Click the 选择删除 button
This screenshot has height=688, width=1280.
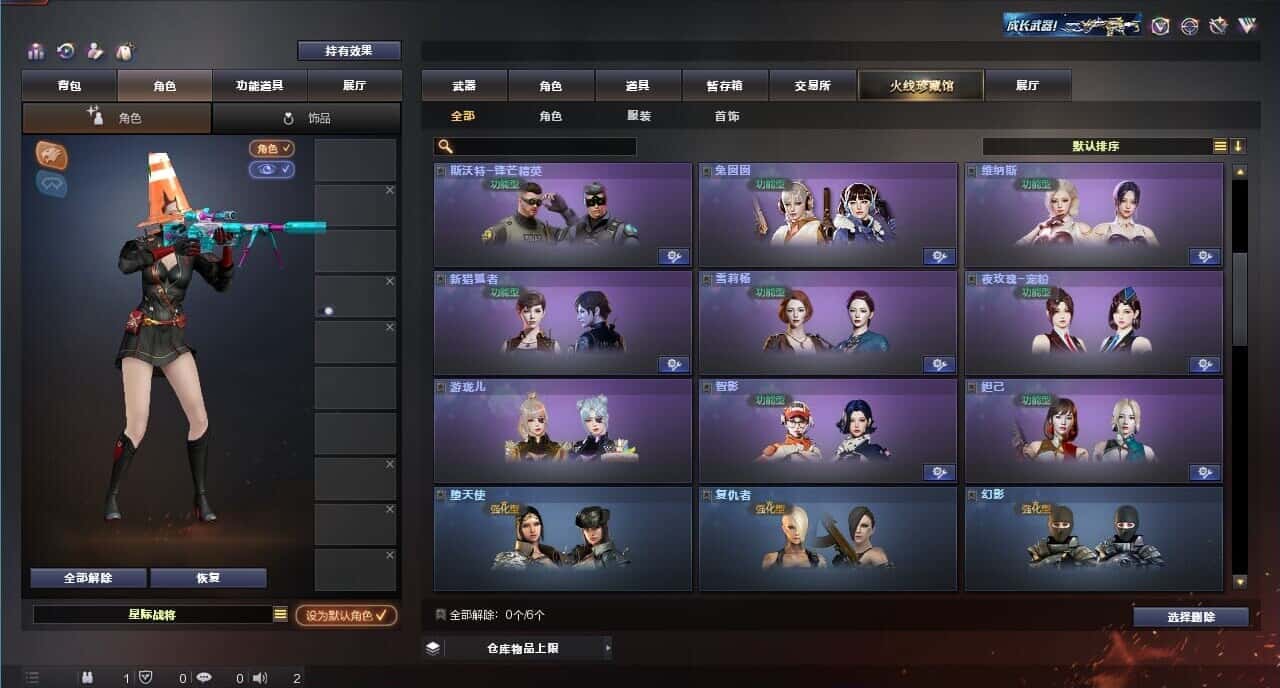click(x=1191, y=617)
